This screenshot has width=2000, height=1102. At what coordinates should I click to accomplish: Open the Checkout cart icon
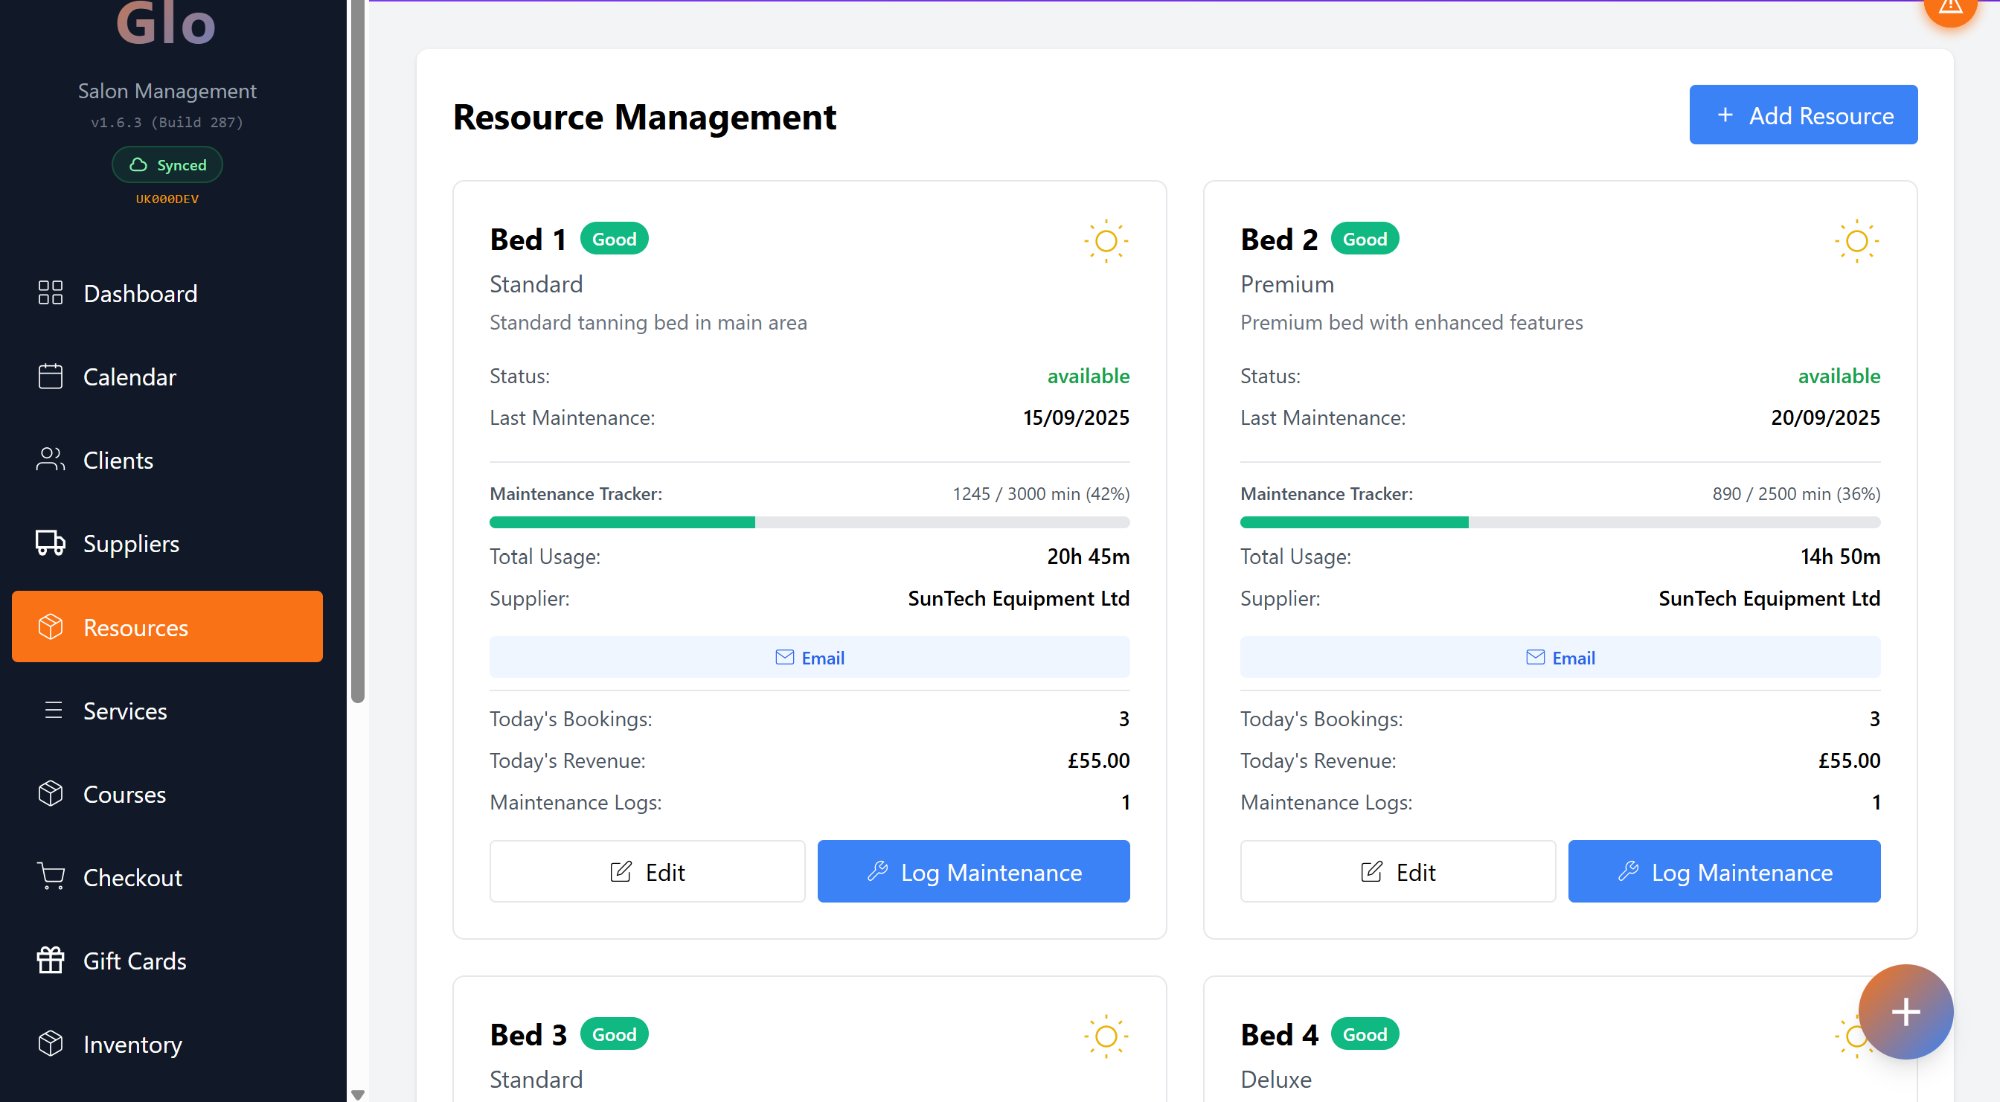[x=50, y=877]
